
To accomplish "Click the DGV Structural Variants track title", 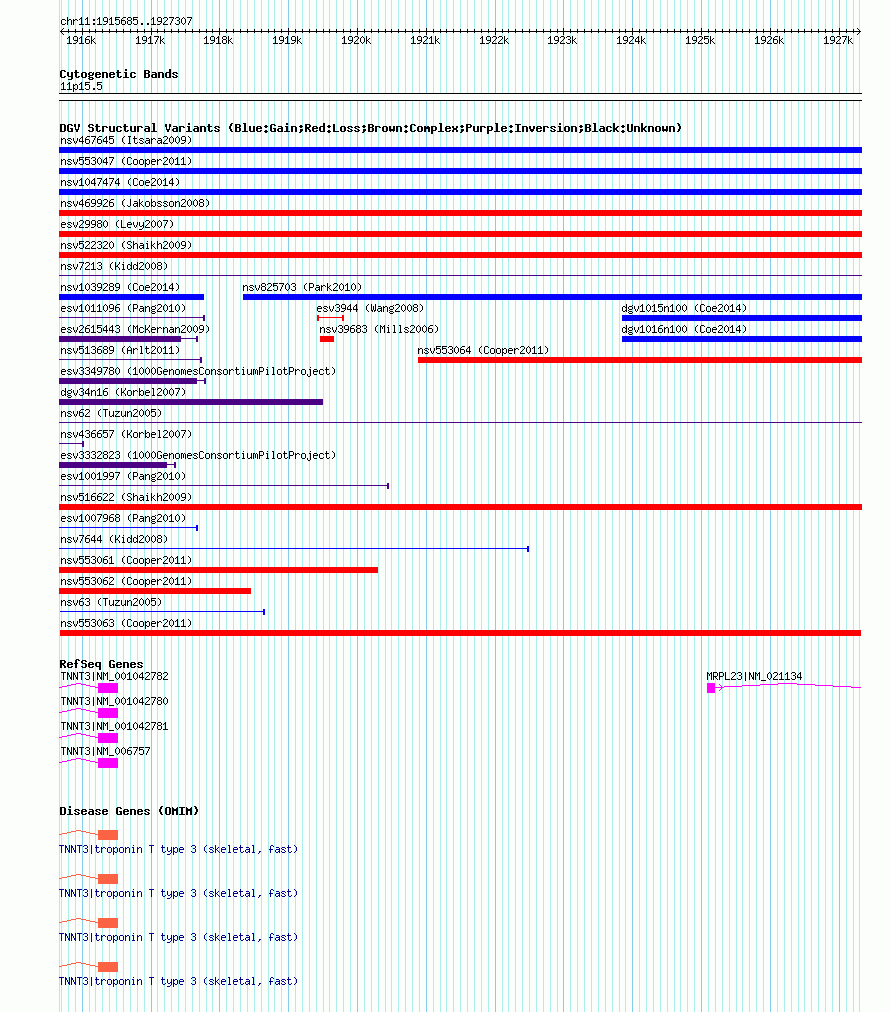I will pos(370,128).
